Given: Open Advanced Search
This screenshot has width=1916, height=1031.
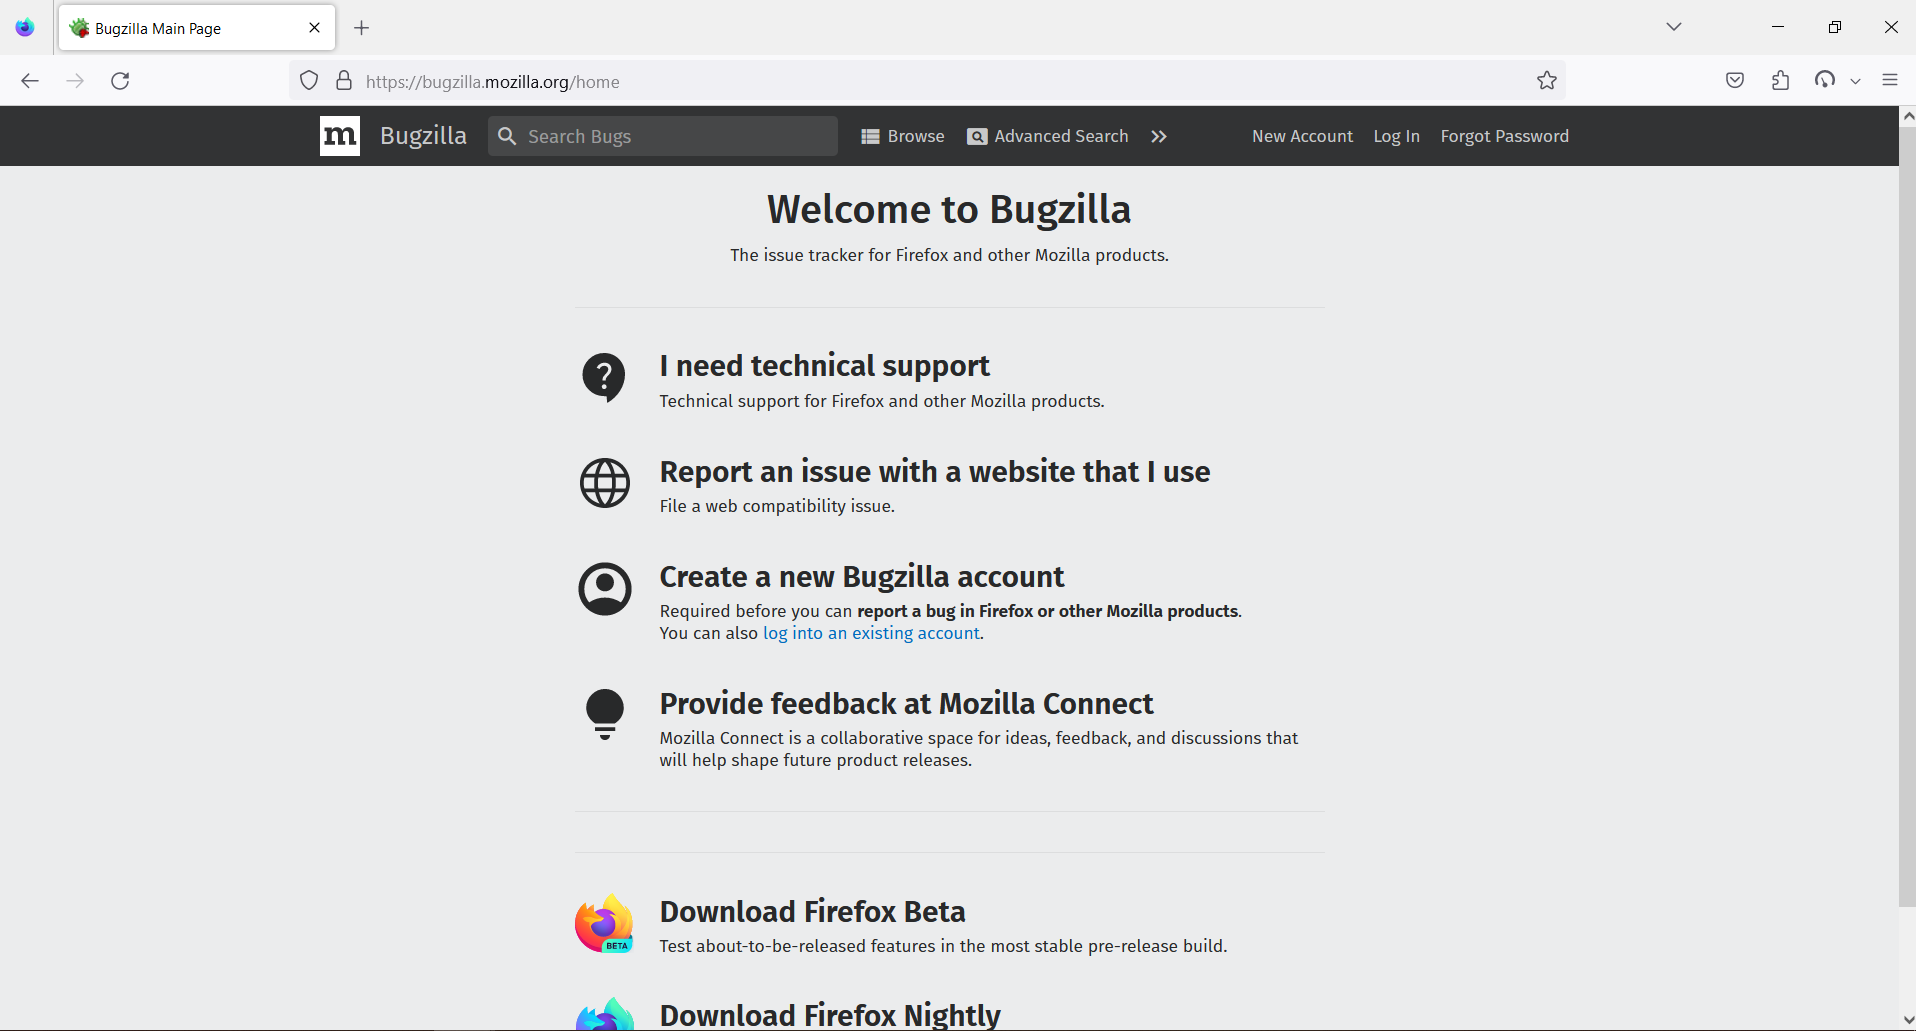Looking at the screenshot, I should pos(1047,136).
